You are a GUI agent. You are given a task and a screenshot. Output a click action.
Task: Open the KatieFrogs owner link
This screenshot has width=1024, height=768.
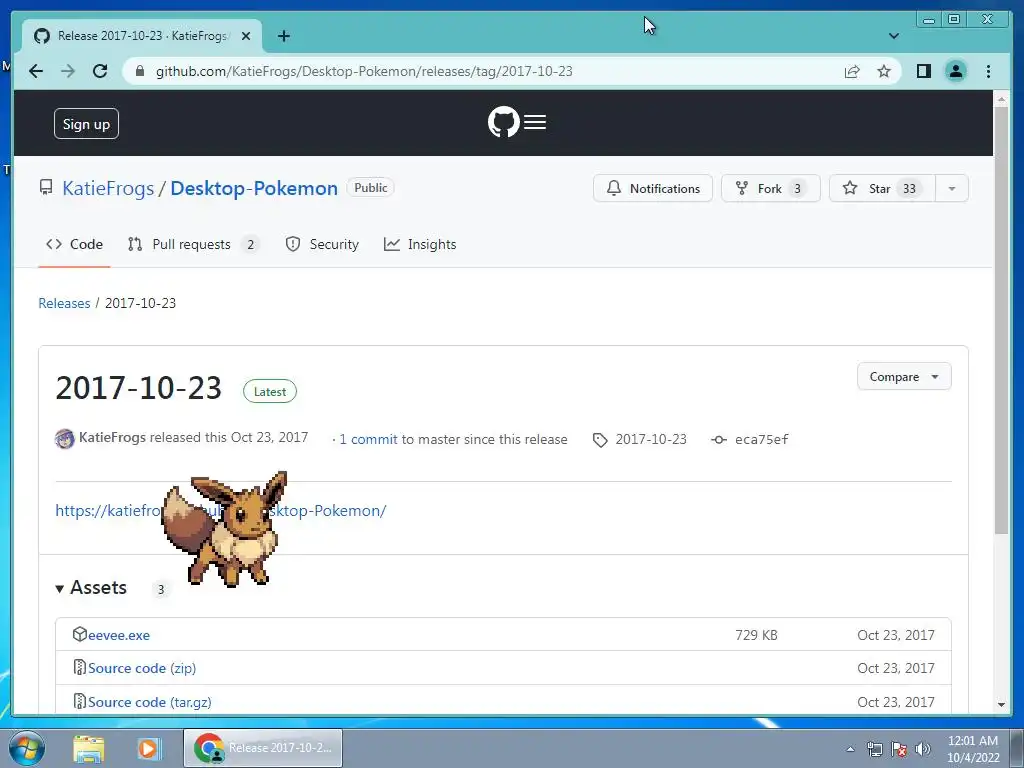(108, 189)
